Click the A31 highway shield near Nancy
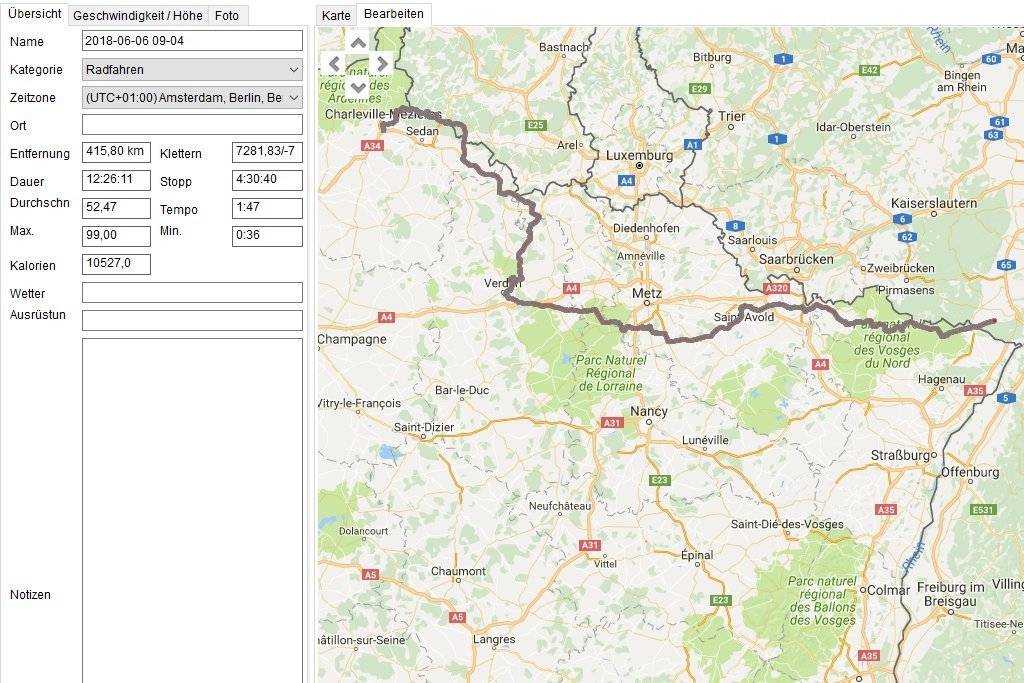The height and width of the screenshot is (683, 1024). point(611,423)
